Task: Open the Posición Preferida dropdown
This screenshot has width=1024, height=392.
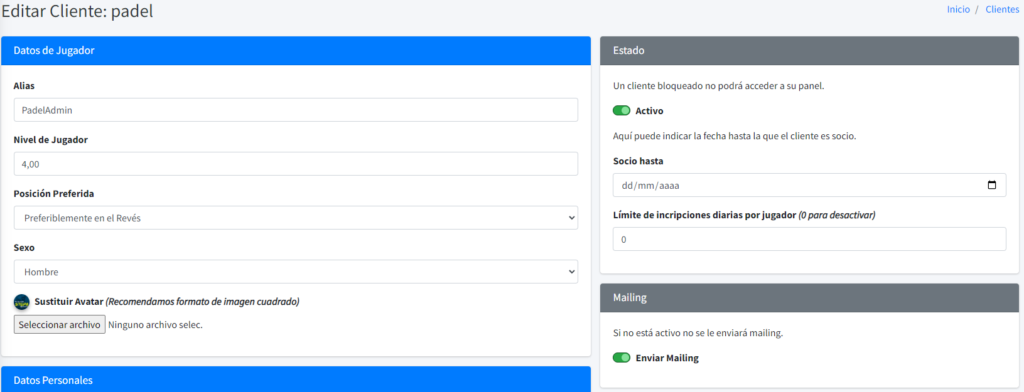Action: [x=296, y=218]
